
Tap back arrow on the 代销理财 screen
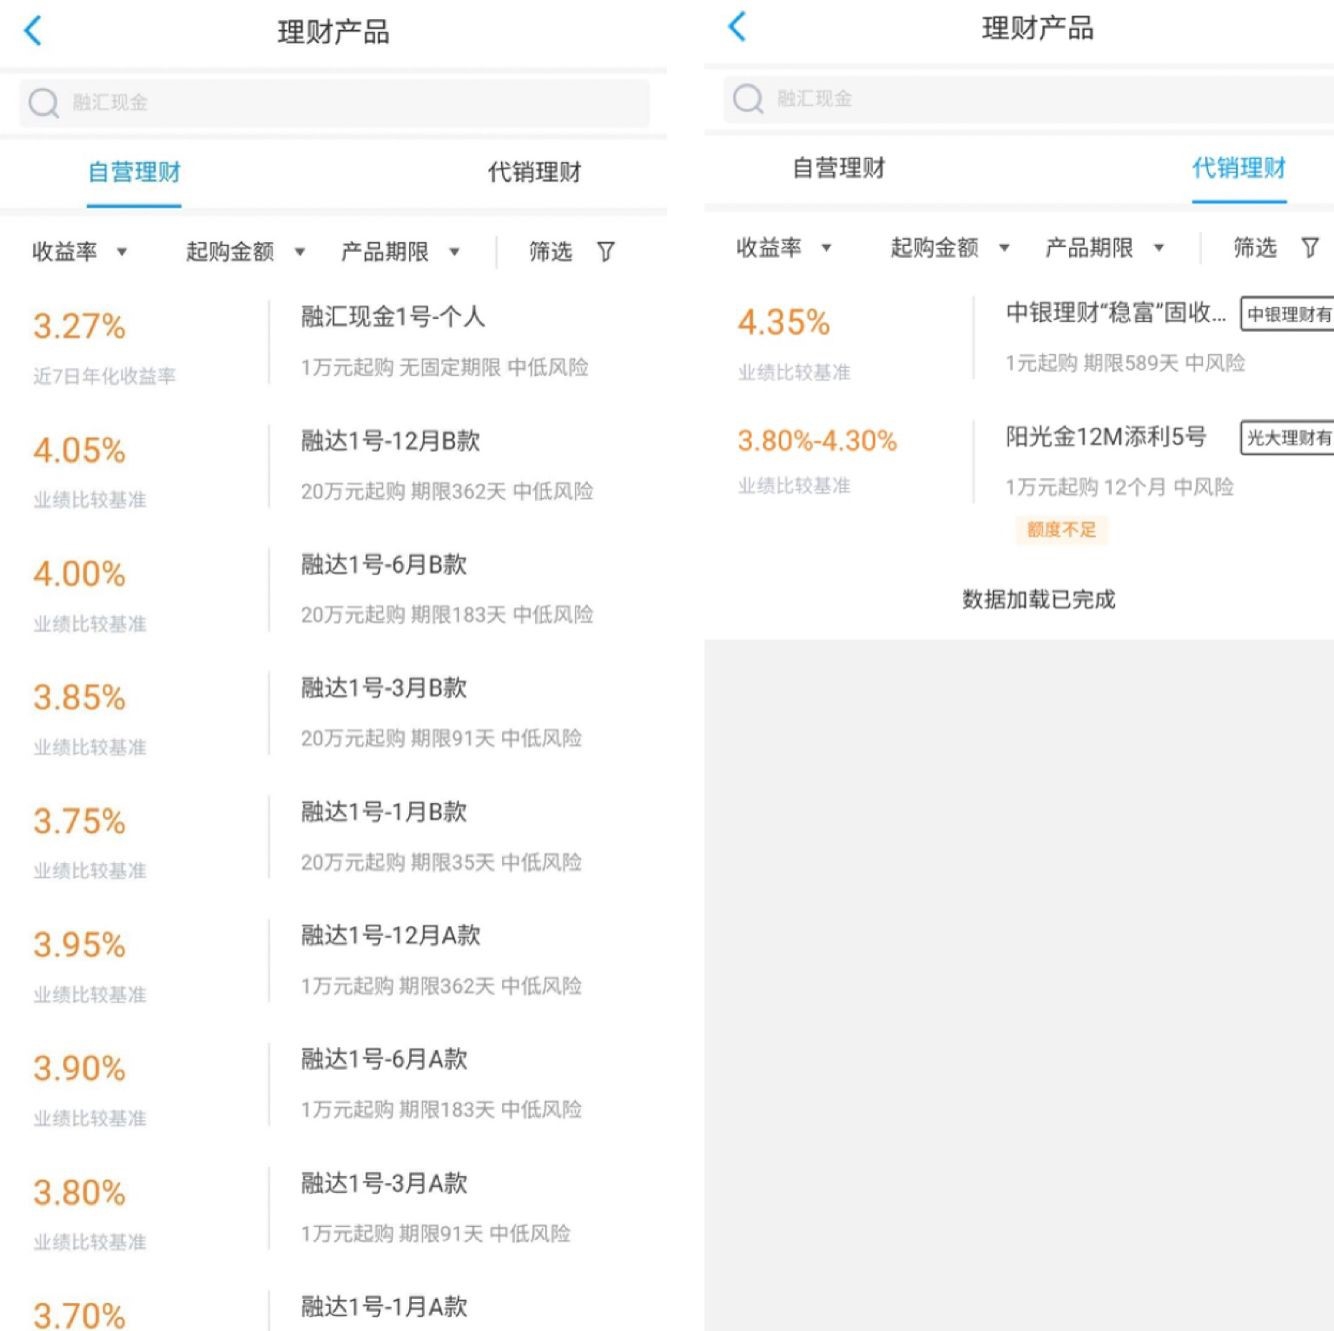[737, 27]
